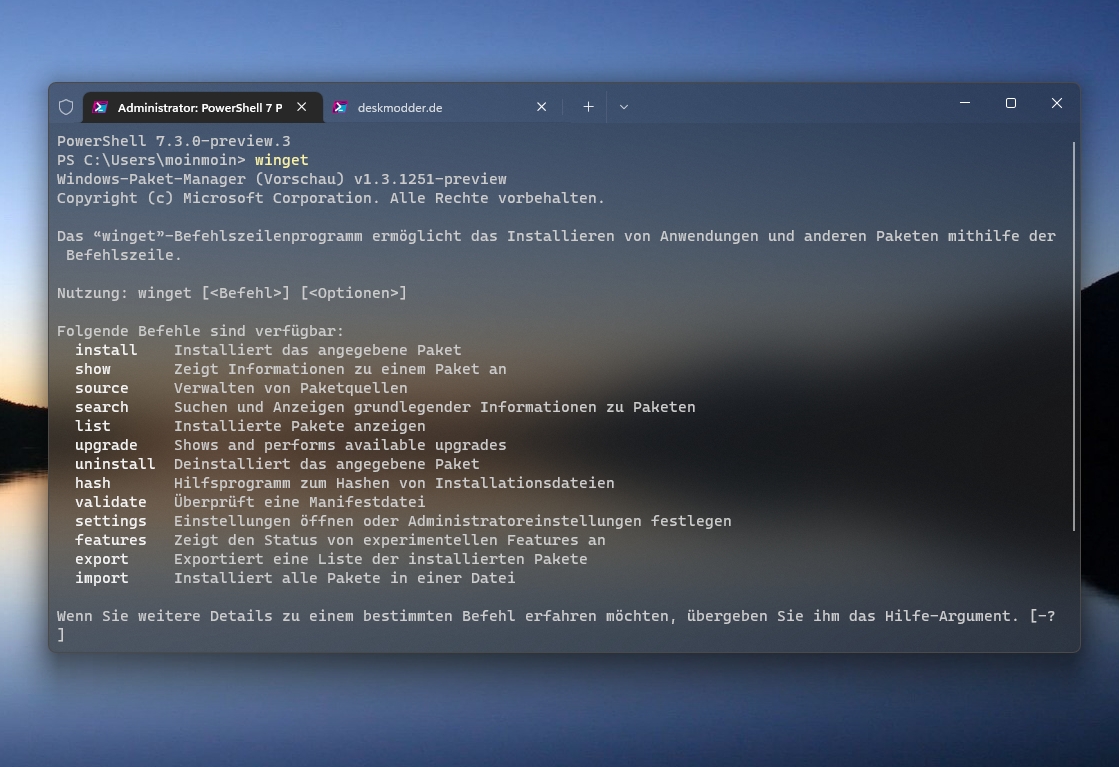The height and width of the screenshot is (767, 1119).
Task: Click the 'show' command row
Action: pyautogui.click(x=290, y=370)
